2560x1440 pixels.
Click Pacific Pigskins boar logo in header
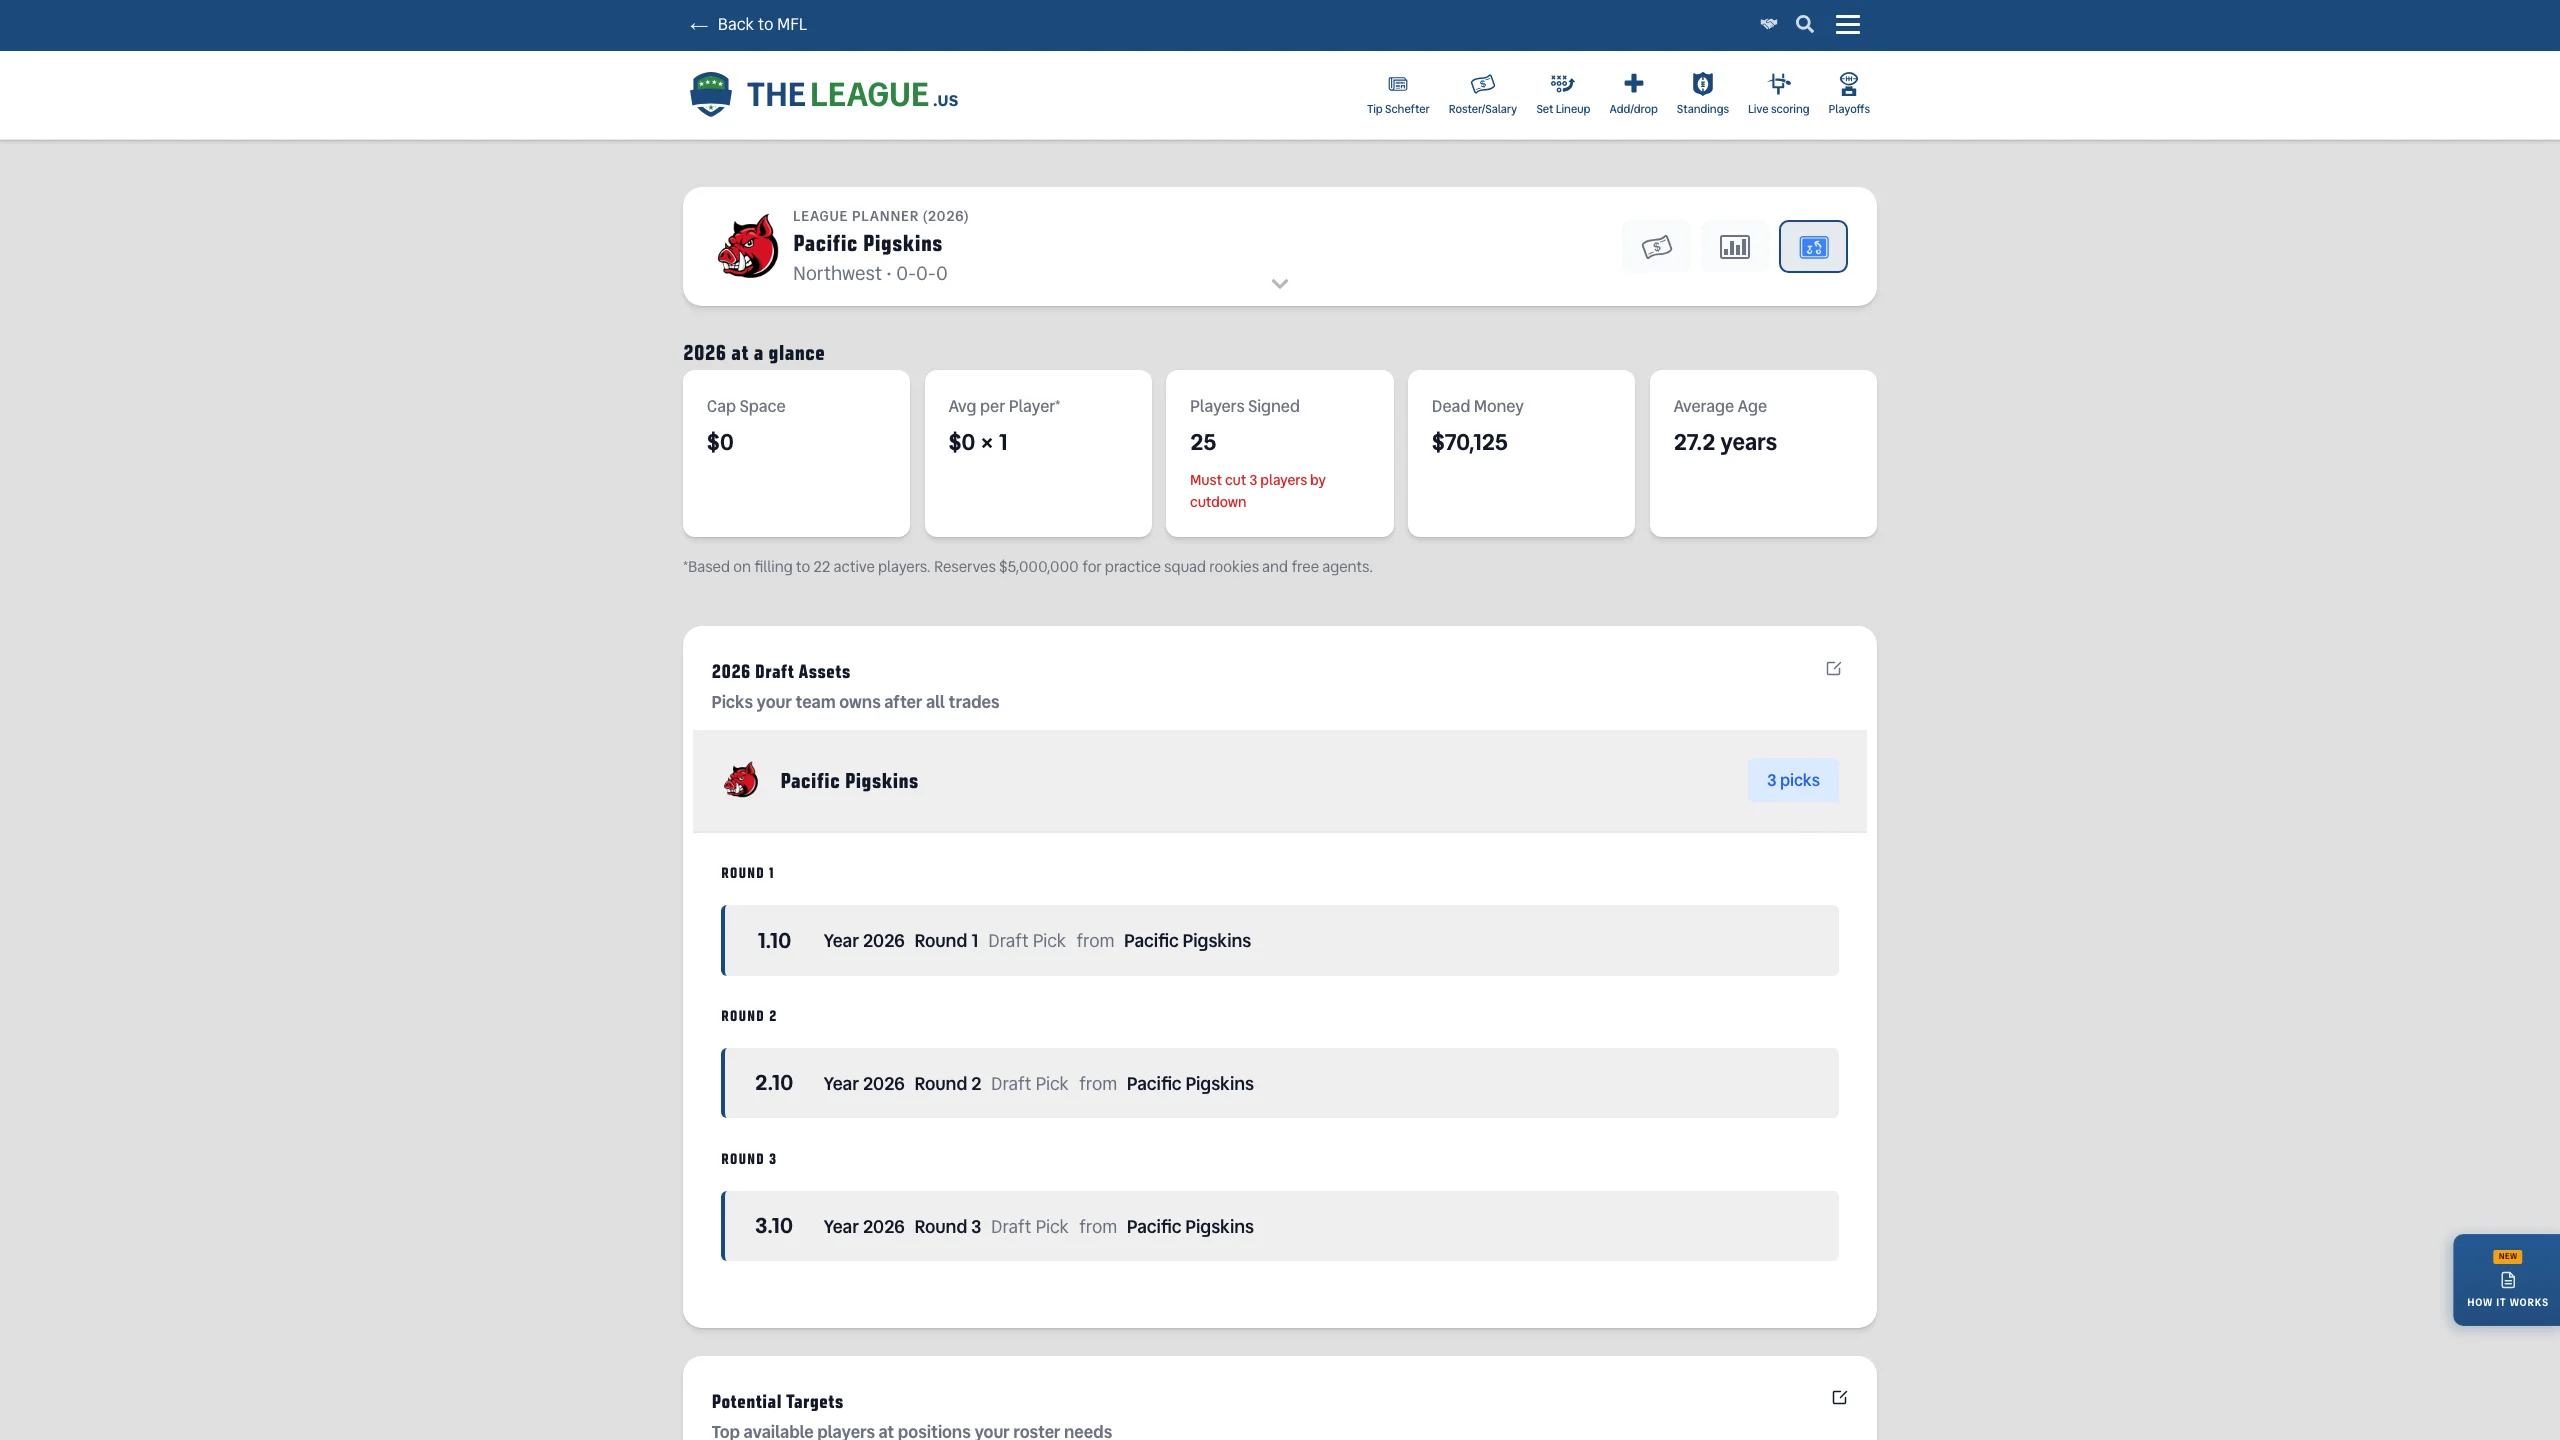tap(748, 246)
